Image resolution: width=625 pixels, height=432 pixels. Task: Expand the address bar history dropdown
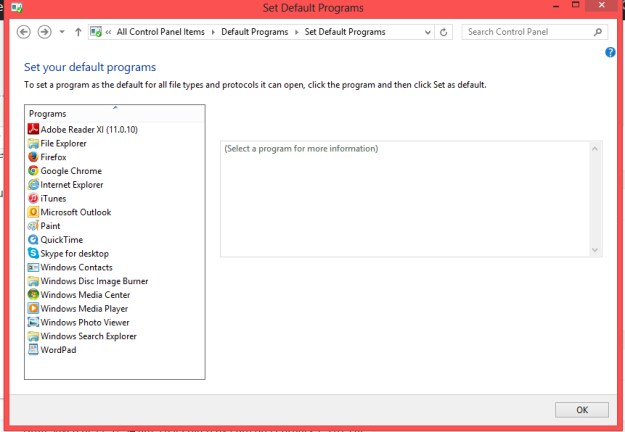(x=428, y=32)
